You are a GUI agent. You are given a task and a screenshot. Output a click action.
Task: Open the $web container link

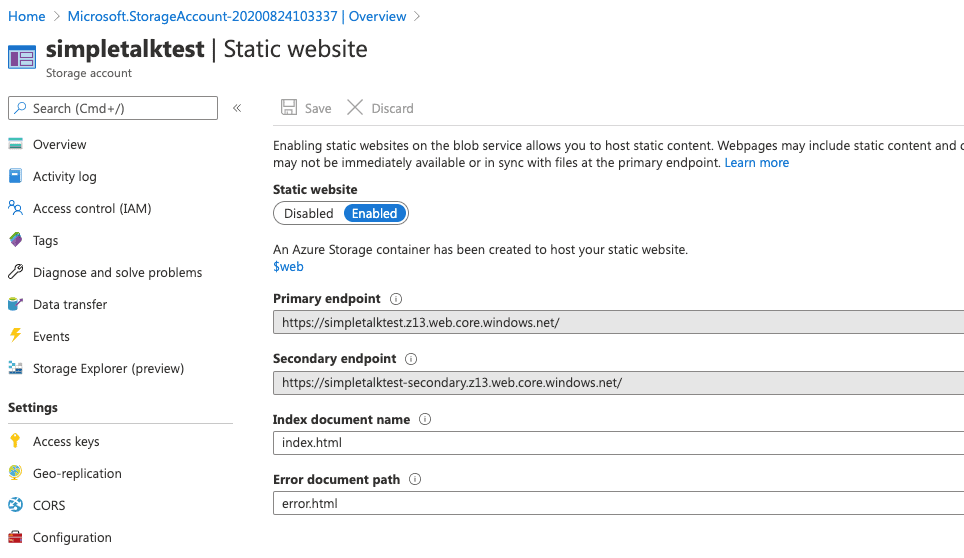tap(288, 266)
